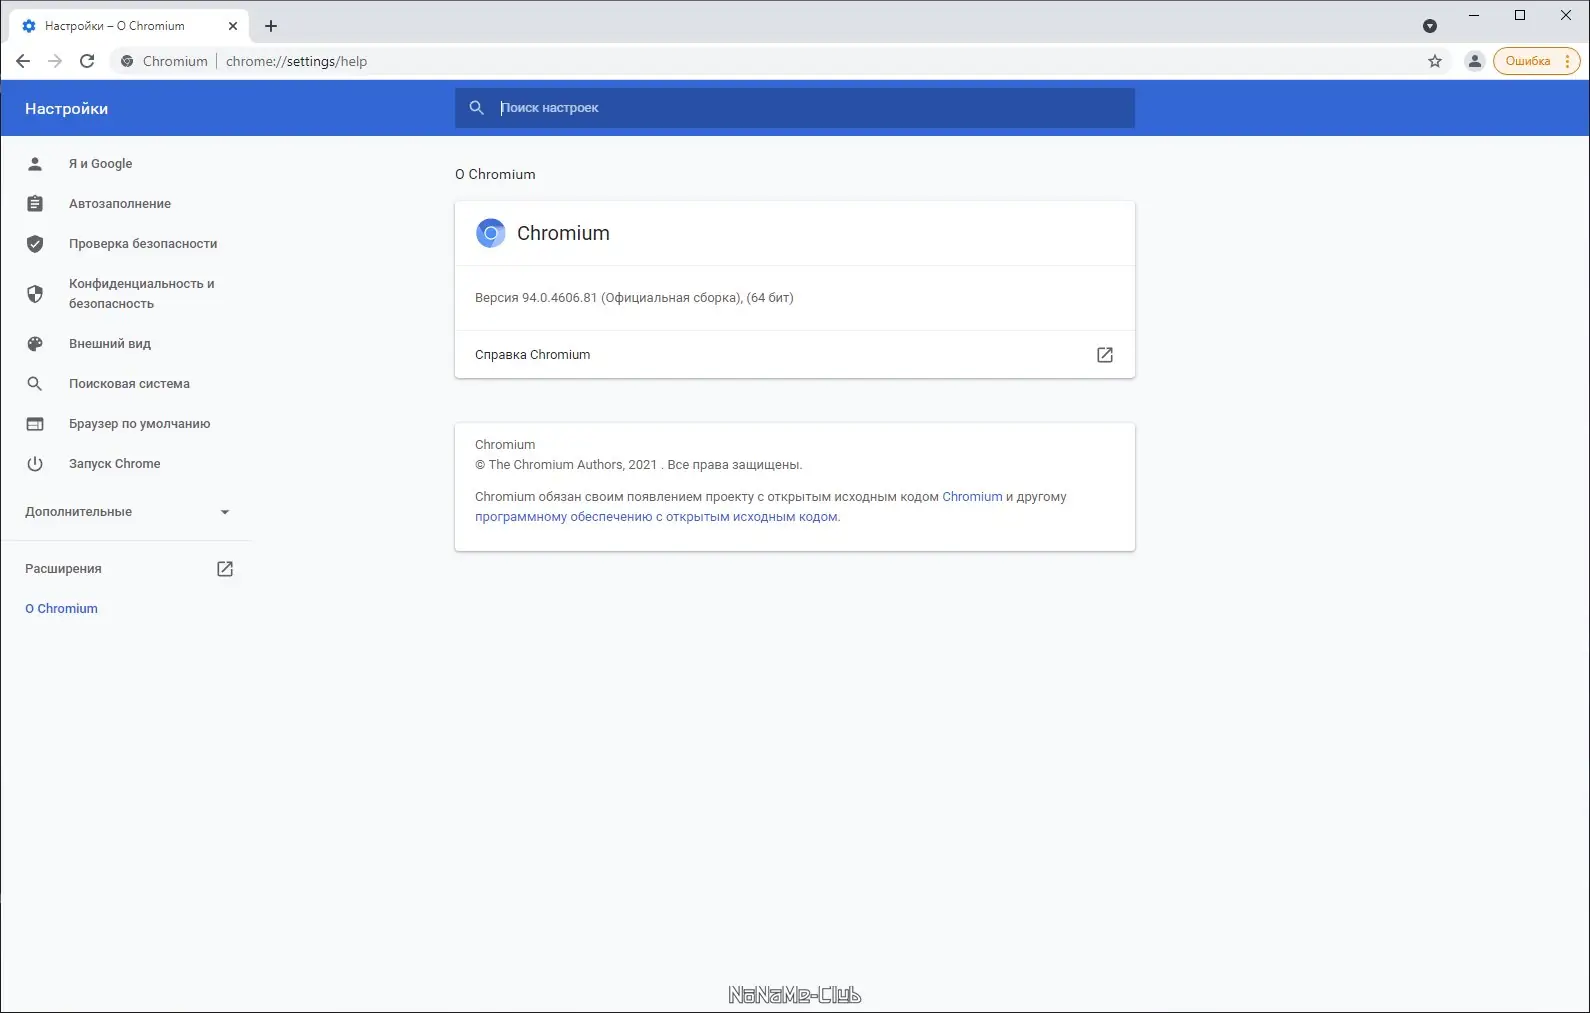Click the external link icon beside 'Расширения'
This screenshot has width=1590, height=1013.
[225, 569]
